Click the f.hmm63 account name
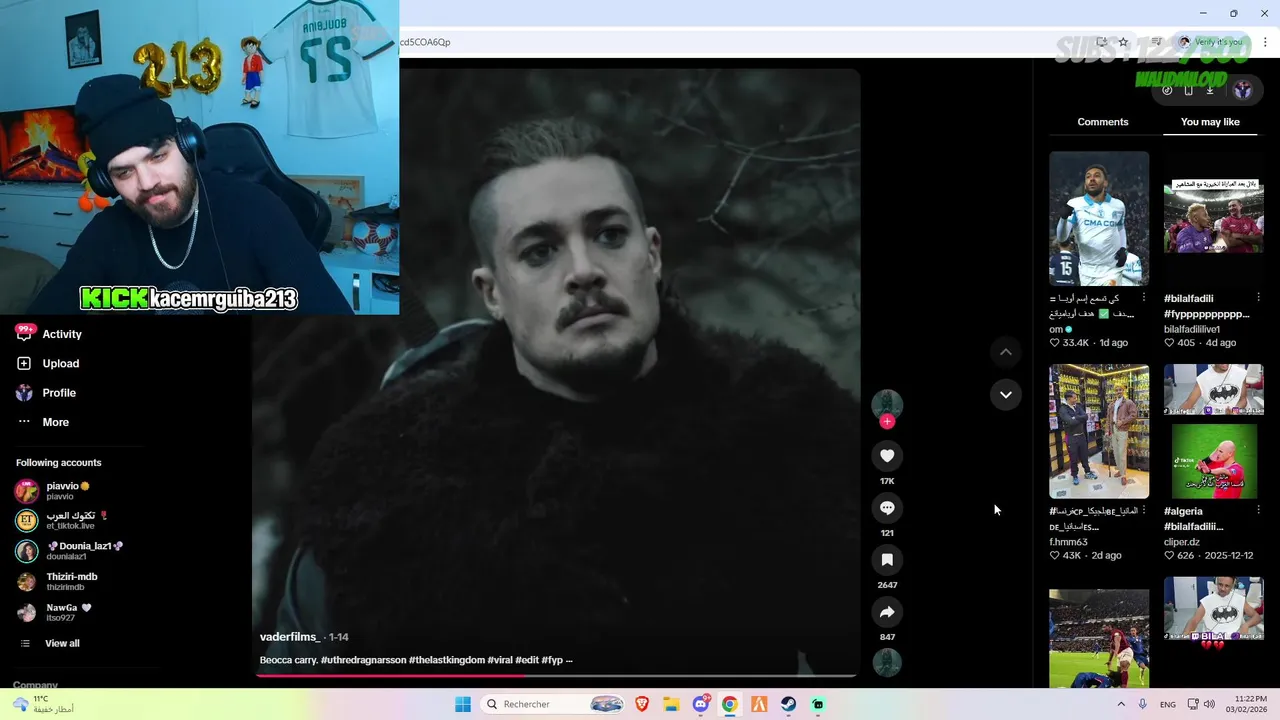Viewport: 1280px width, 720px height. click(1068, 542)
